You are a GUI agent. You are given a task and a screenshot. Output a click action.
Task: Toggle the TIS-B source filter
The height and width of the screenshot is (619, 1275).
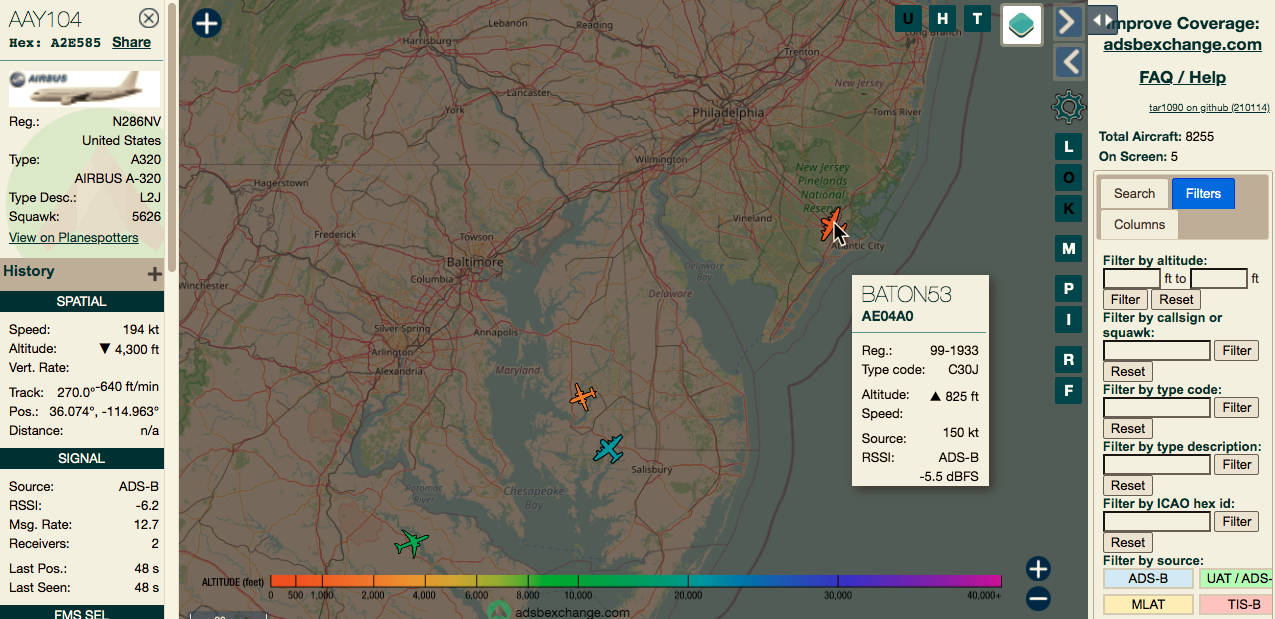point(1237,604)
